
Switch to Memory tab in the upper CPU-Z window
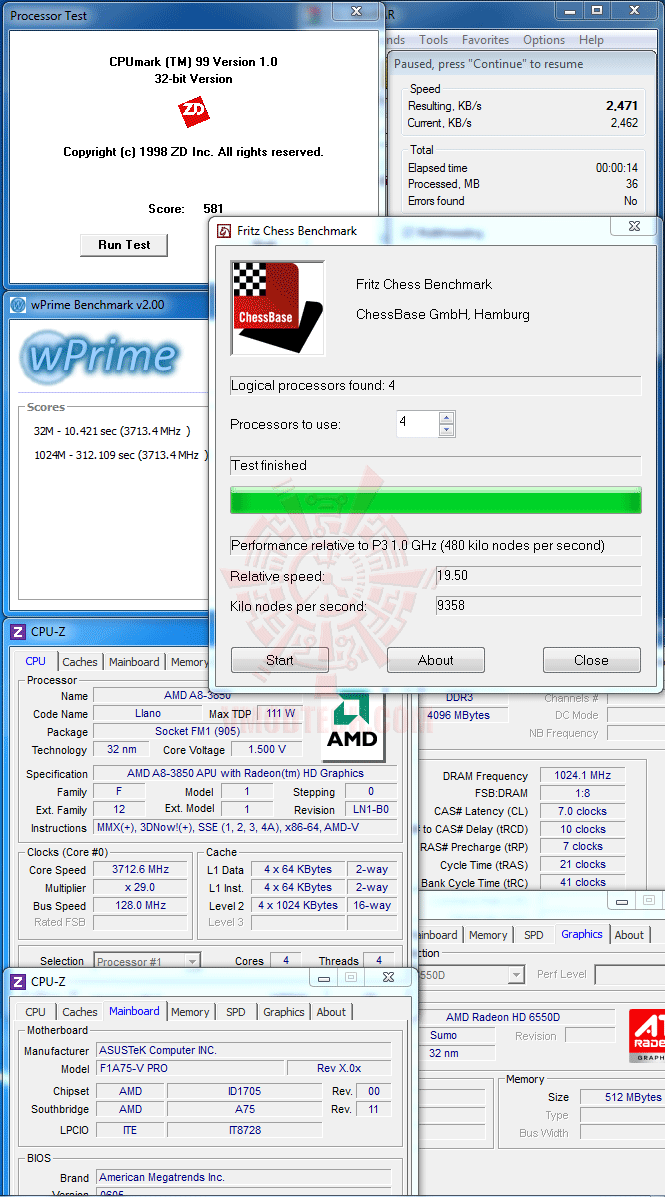(189, 662)
